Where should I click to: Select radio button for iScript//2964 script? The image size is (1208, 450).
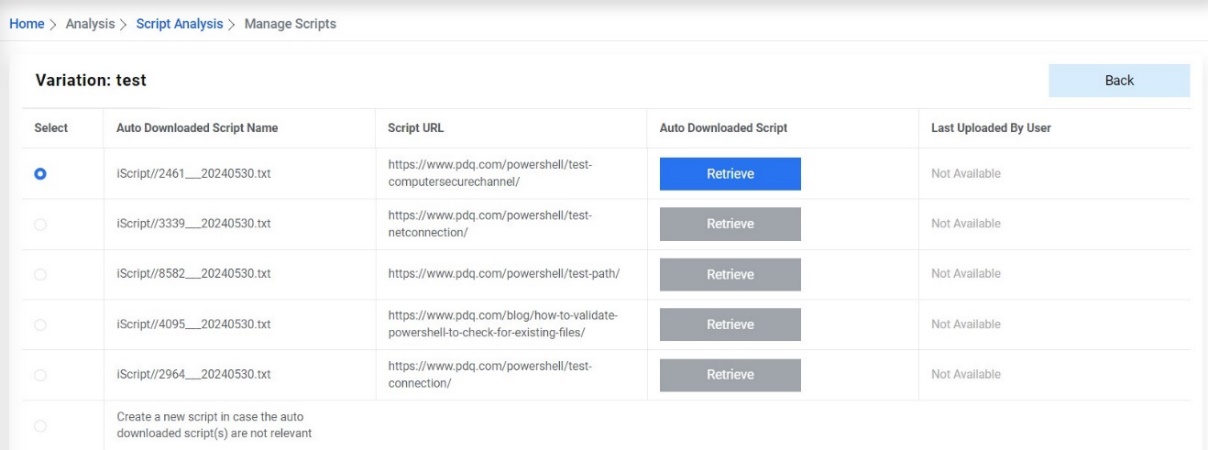click(40, 375)
